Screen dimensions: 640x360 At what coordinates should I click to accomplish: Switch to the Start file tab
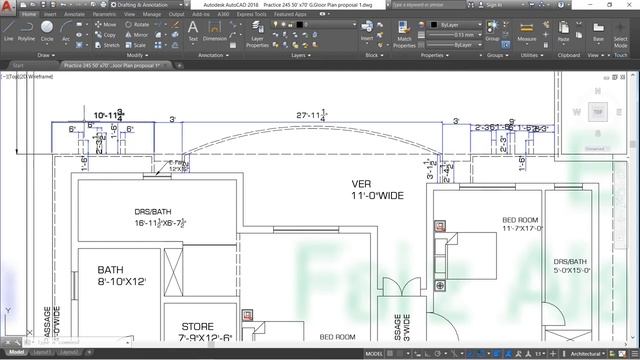(x=18, y=65)
